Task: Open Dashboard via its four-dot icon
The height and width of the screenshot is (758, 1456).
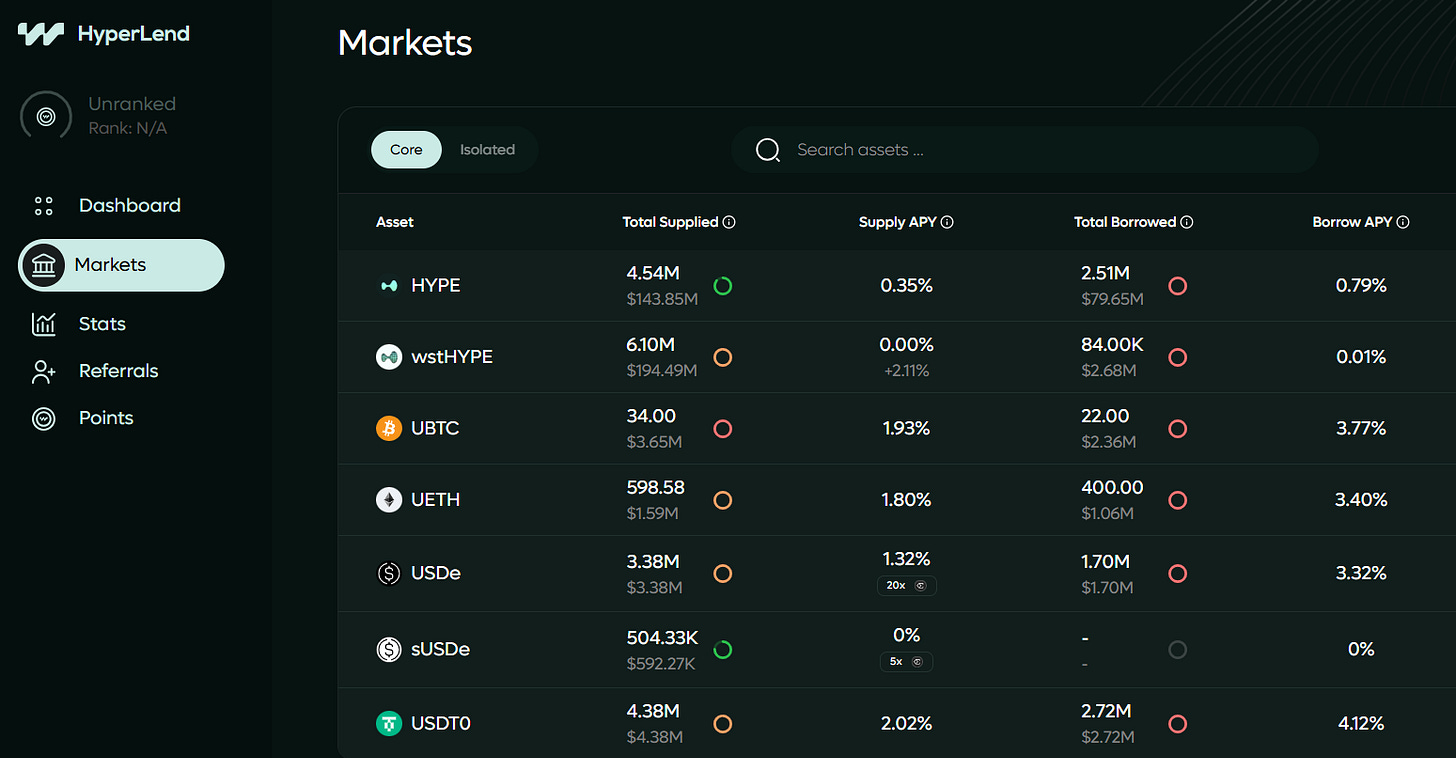Action: click(x=43, y=206)
